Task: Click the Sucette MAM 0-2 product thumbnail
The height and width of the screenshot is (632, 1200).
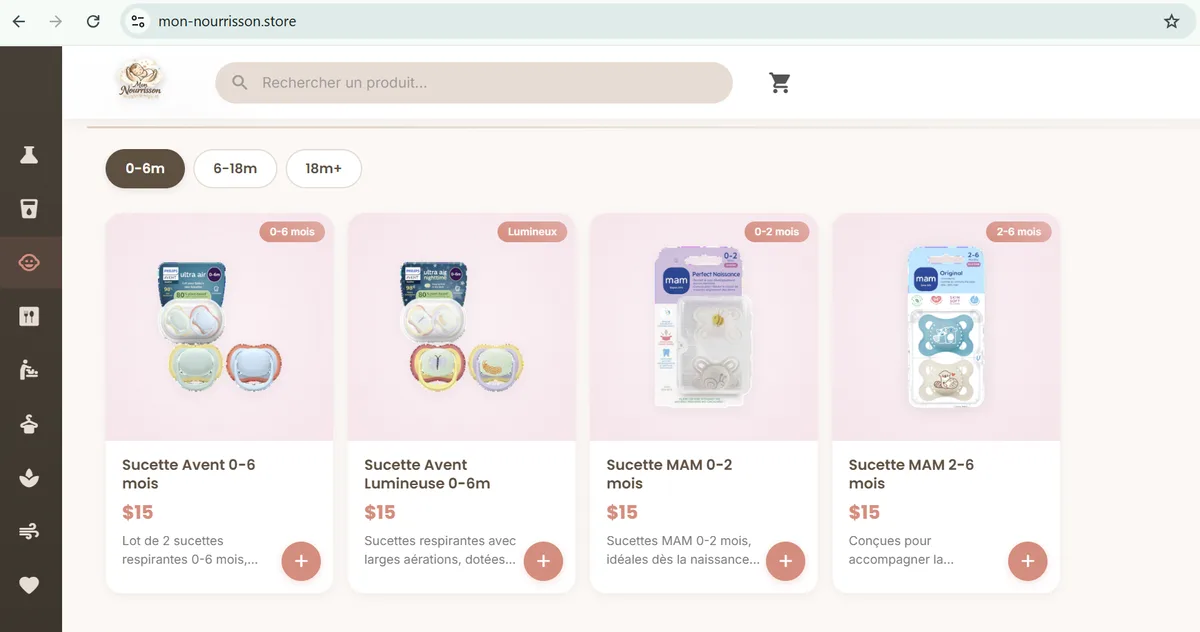Action: coord(703,328)
